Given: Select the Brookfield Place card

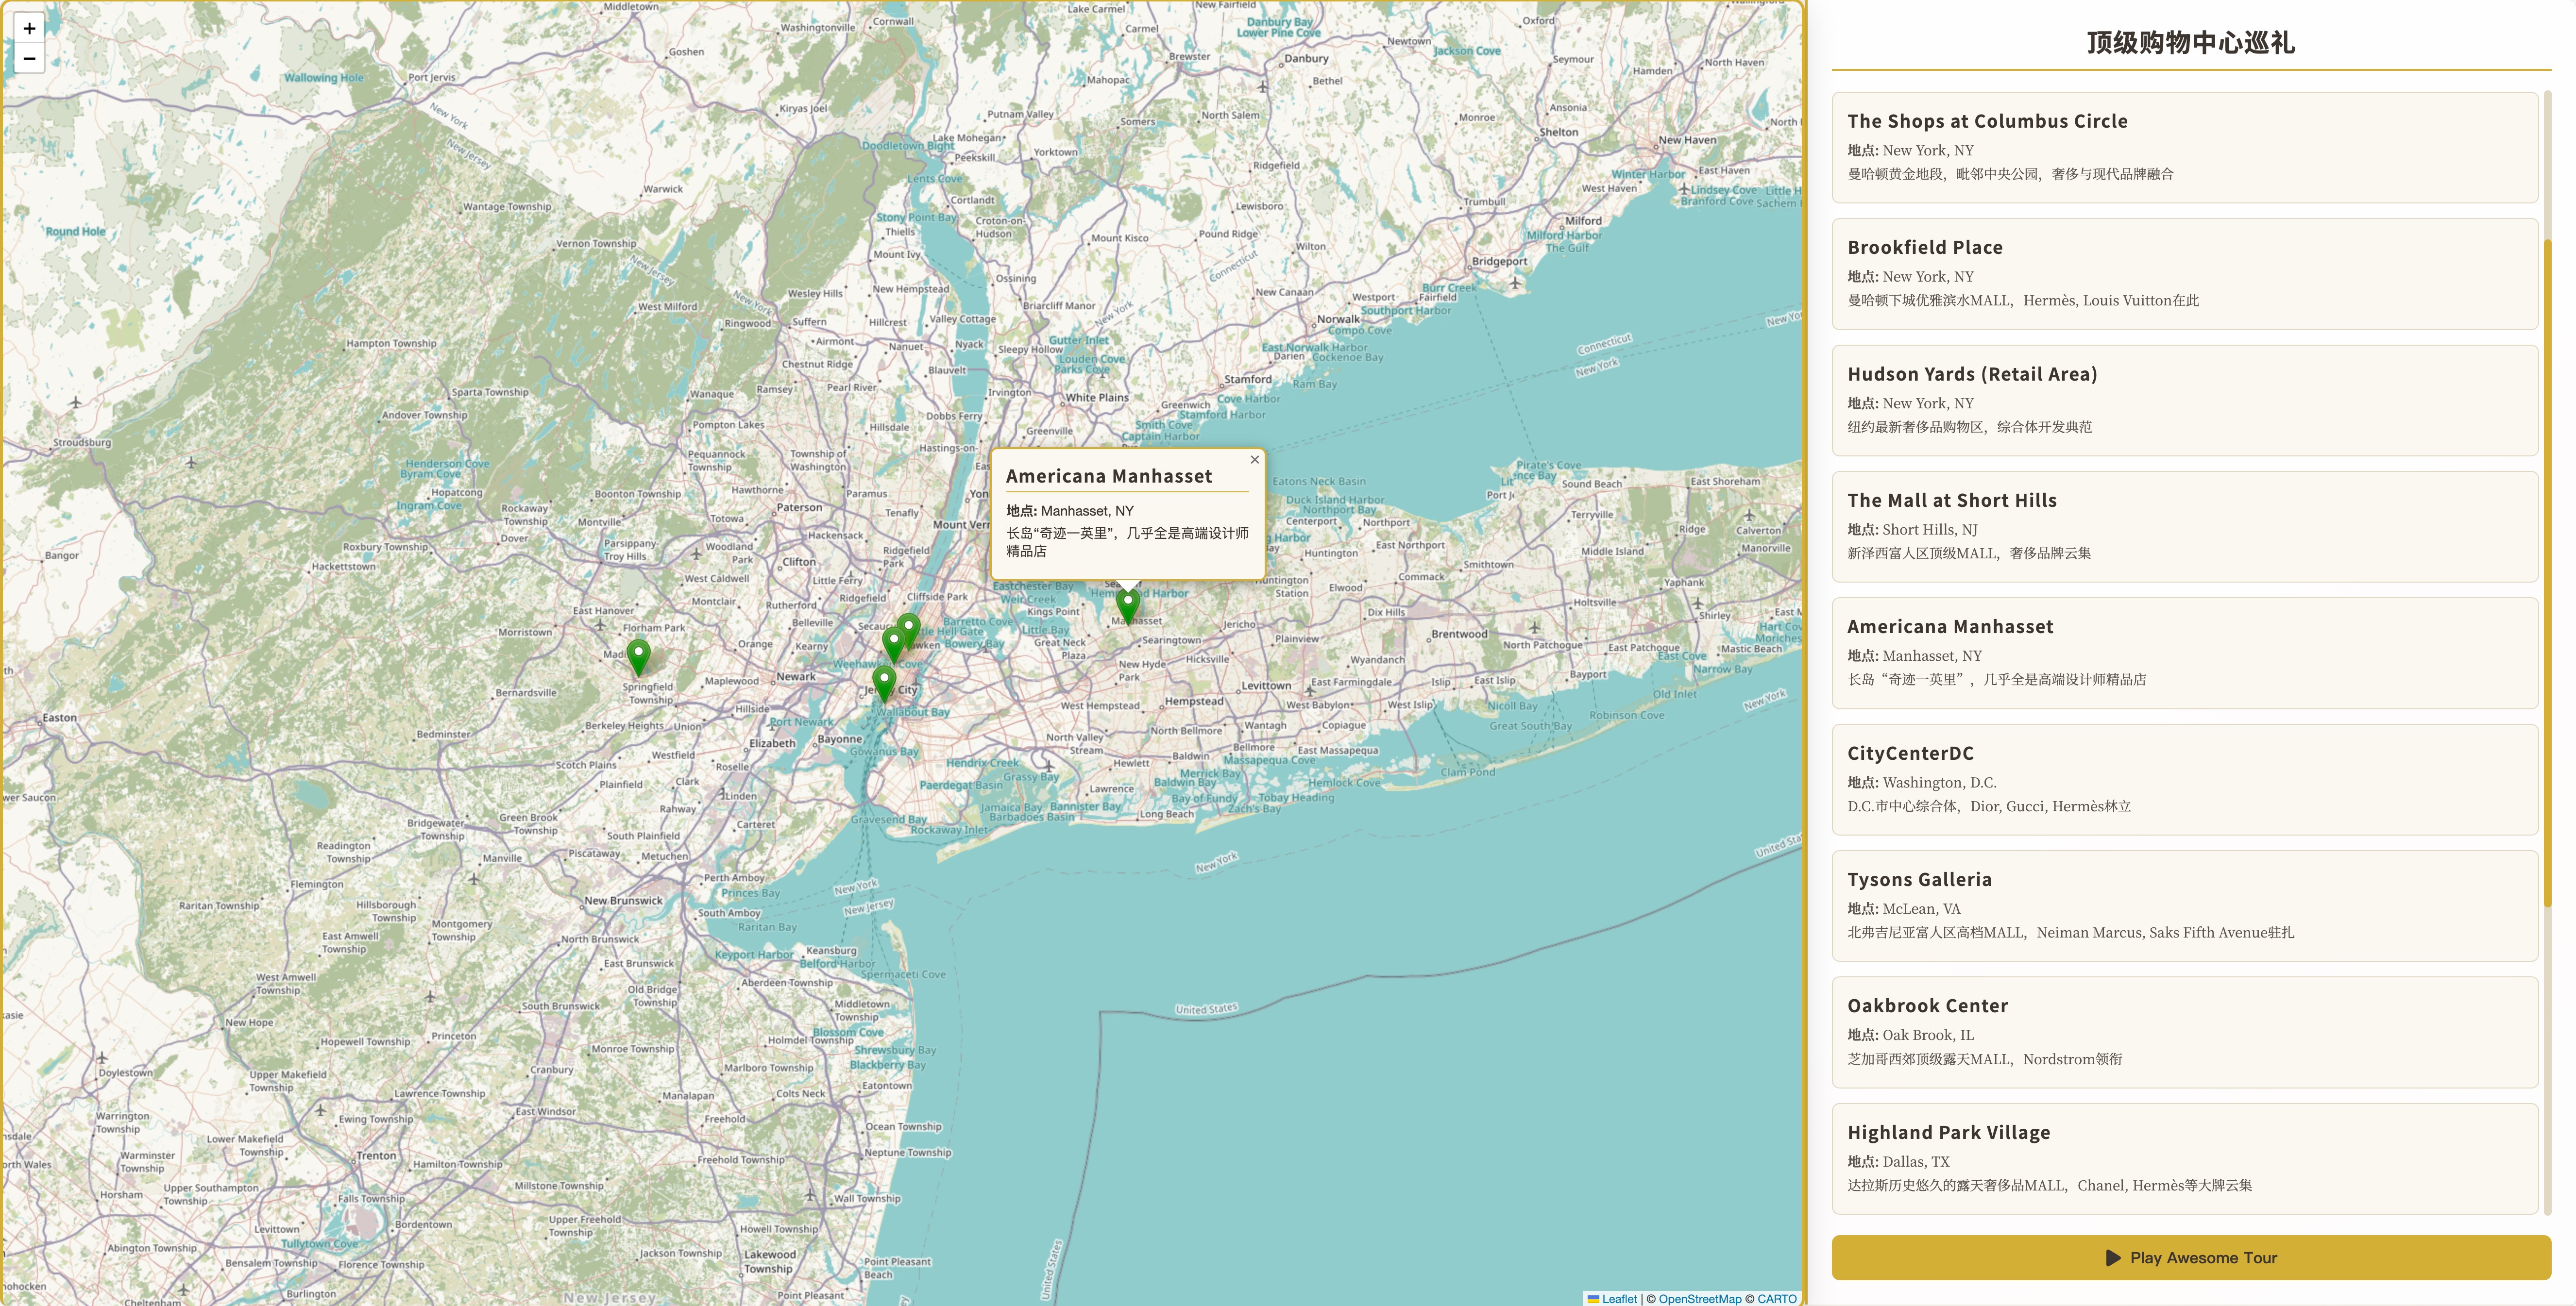Looking at the screenshot, I should pyautogui.click(x=2185, y=274).
